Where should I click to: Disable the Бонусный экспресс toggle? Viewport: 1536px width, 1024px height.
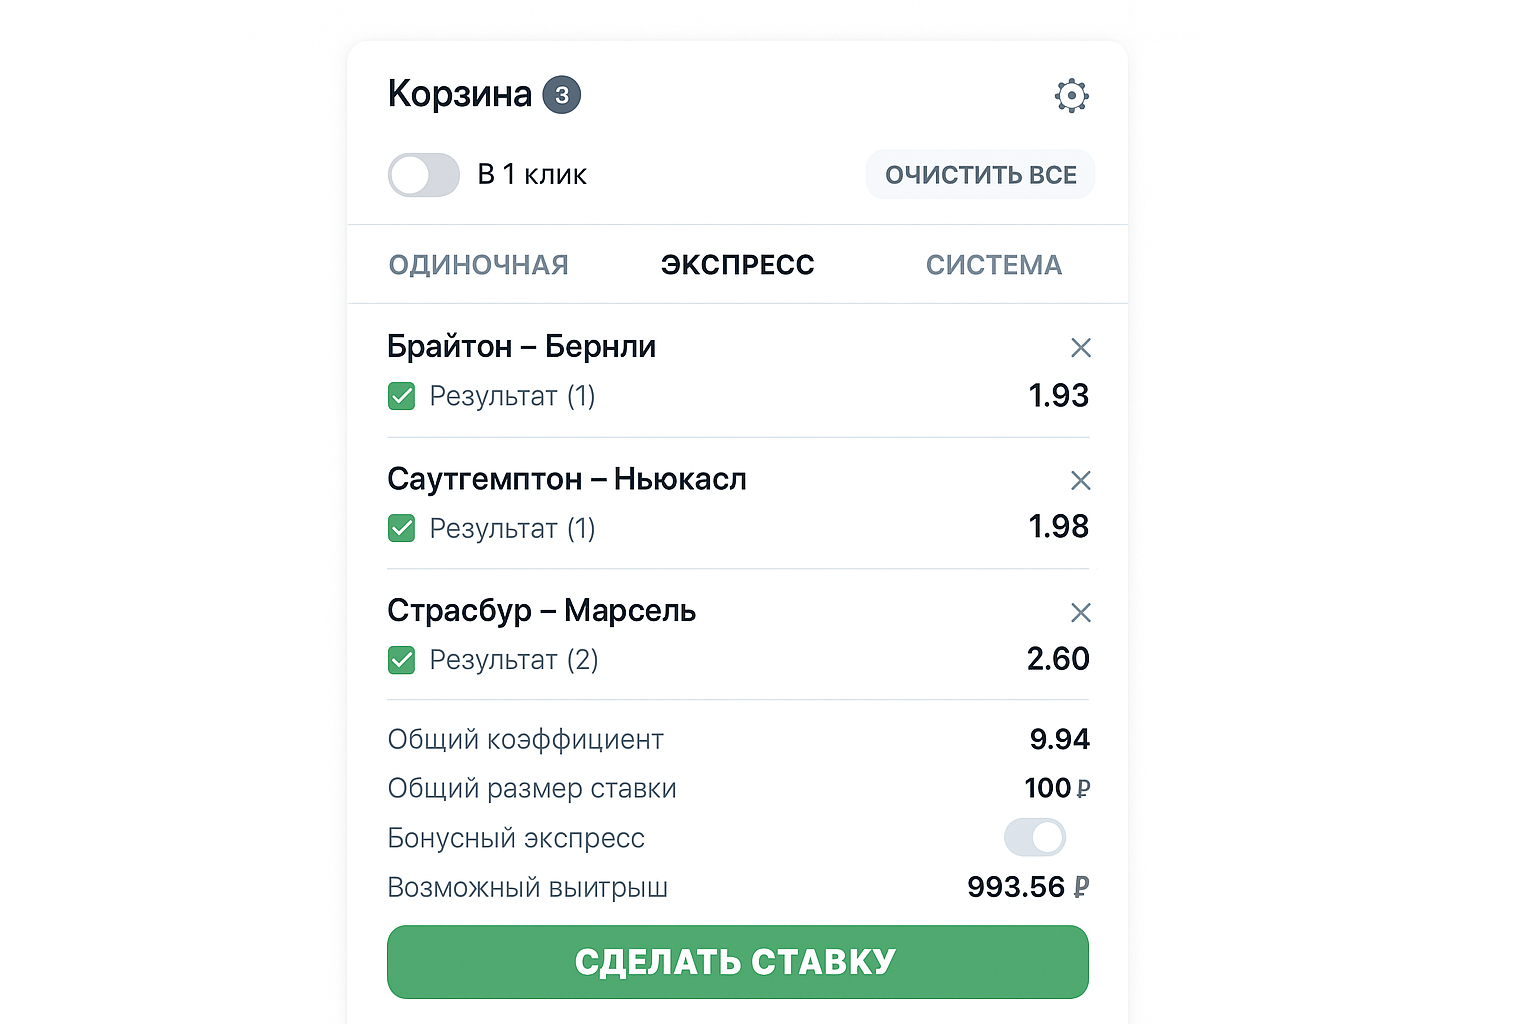[x=1035, y=837]
